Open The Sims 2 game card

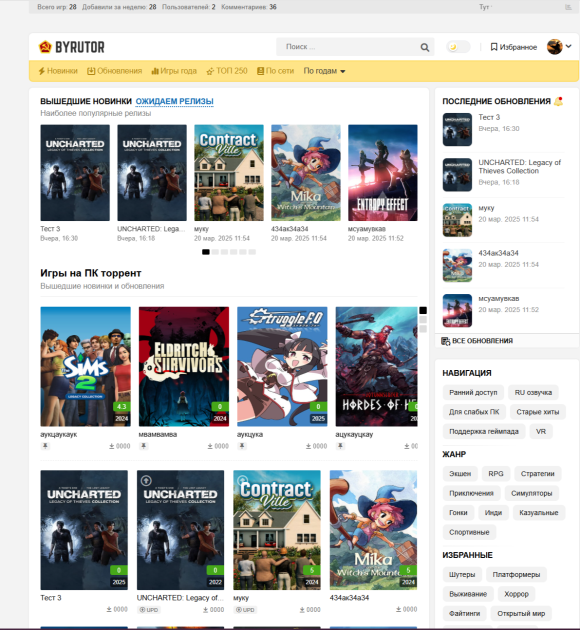(86, 366)
